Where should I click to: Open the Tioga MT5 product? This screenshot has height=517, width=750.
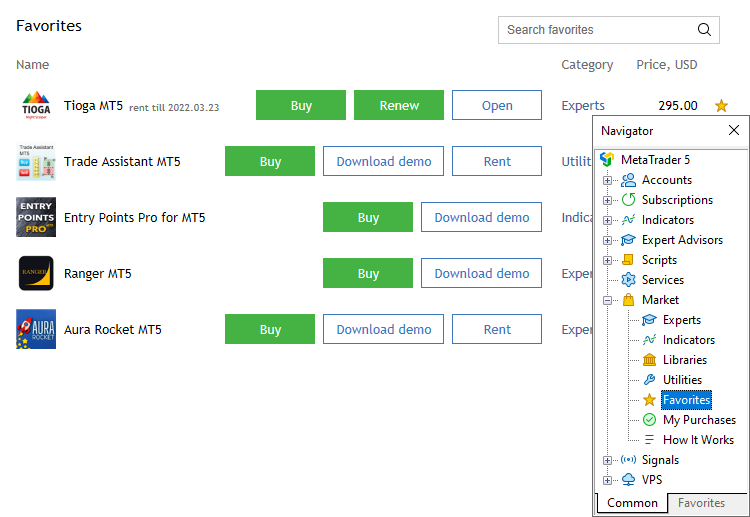click(x=497, y=105)
